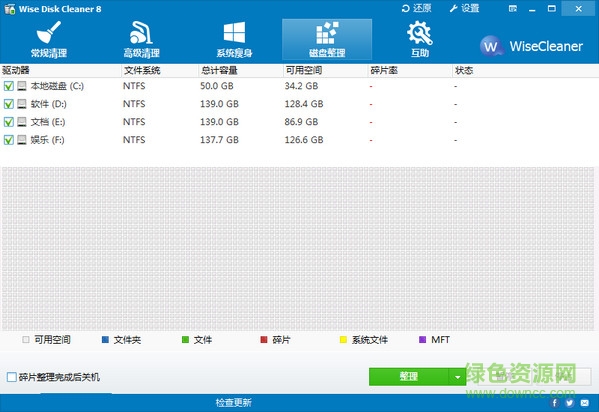
Task: Click the email envelope icon
Action: click(x=585, y=402)
